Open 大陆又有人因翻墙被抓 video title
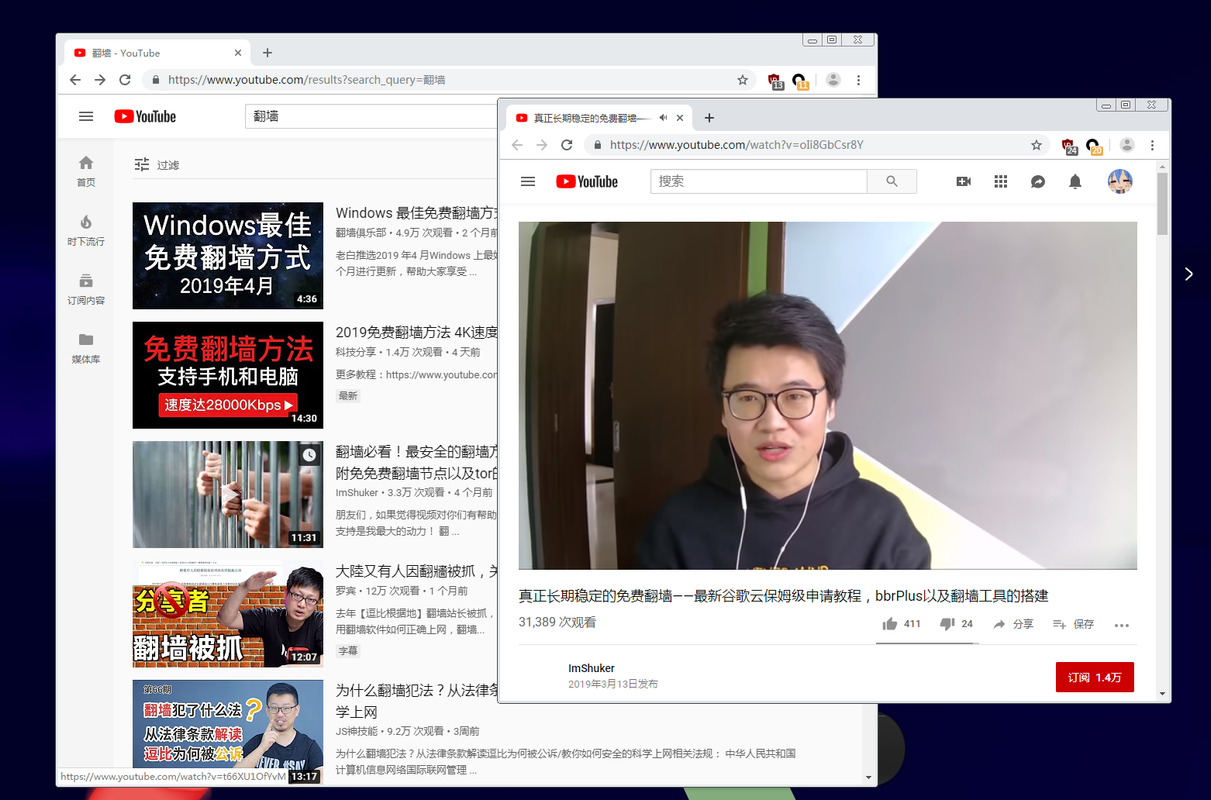 click(x=416, y=571)
